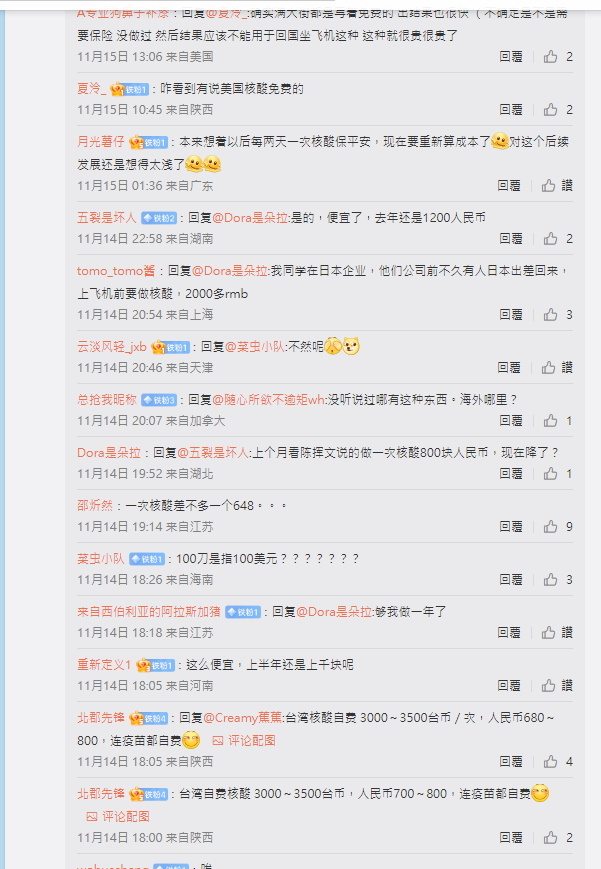601x869 pixels.
Task: Open 评论配图 link in 北郡先锋's 18:05 comment
Action: click(244, 740)
